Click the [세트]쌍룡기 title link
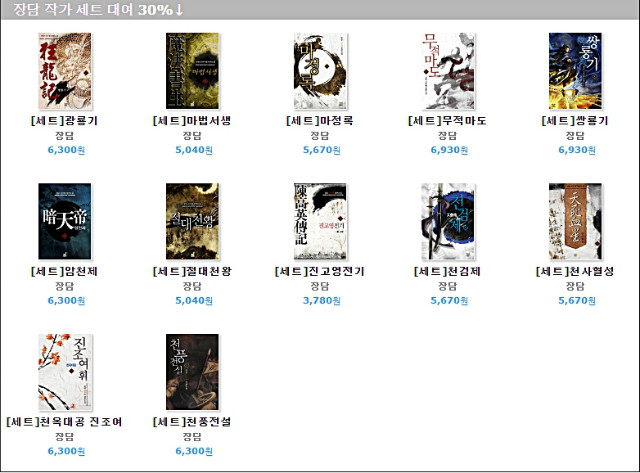Screen dimensions: 640x473 click(x=575, y=121)
